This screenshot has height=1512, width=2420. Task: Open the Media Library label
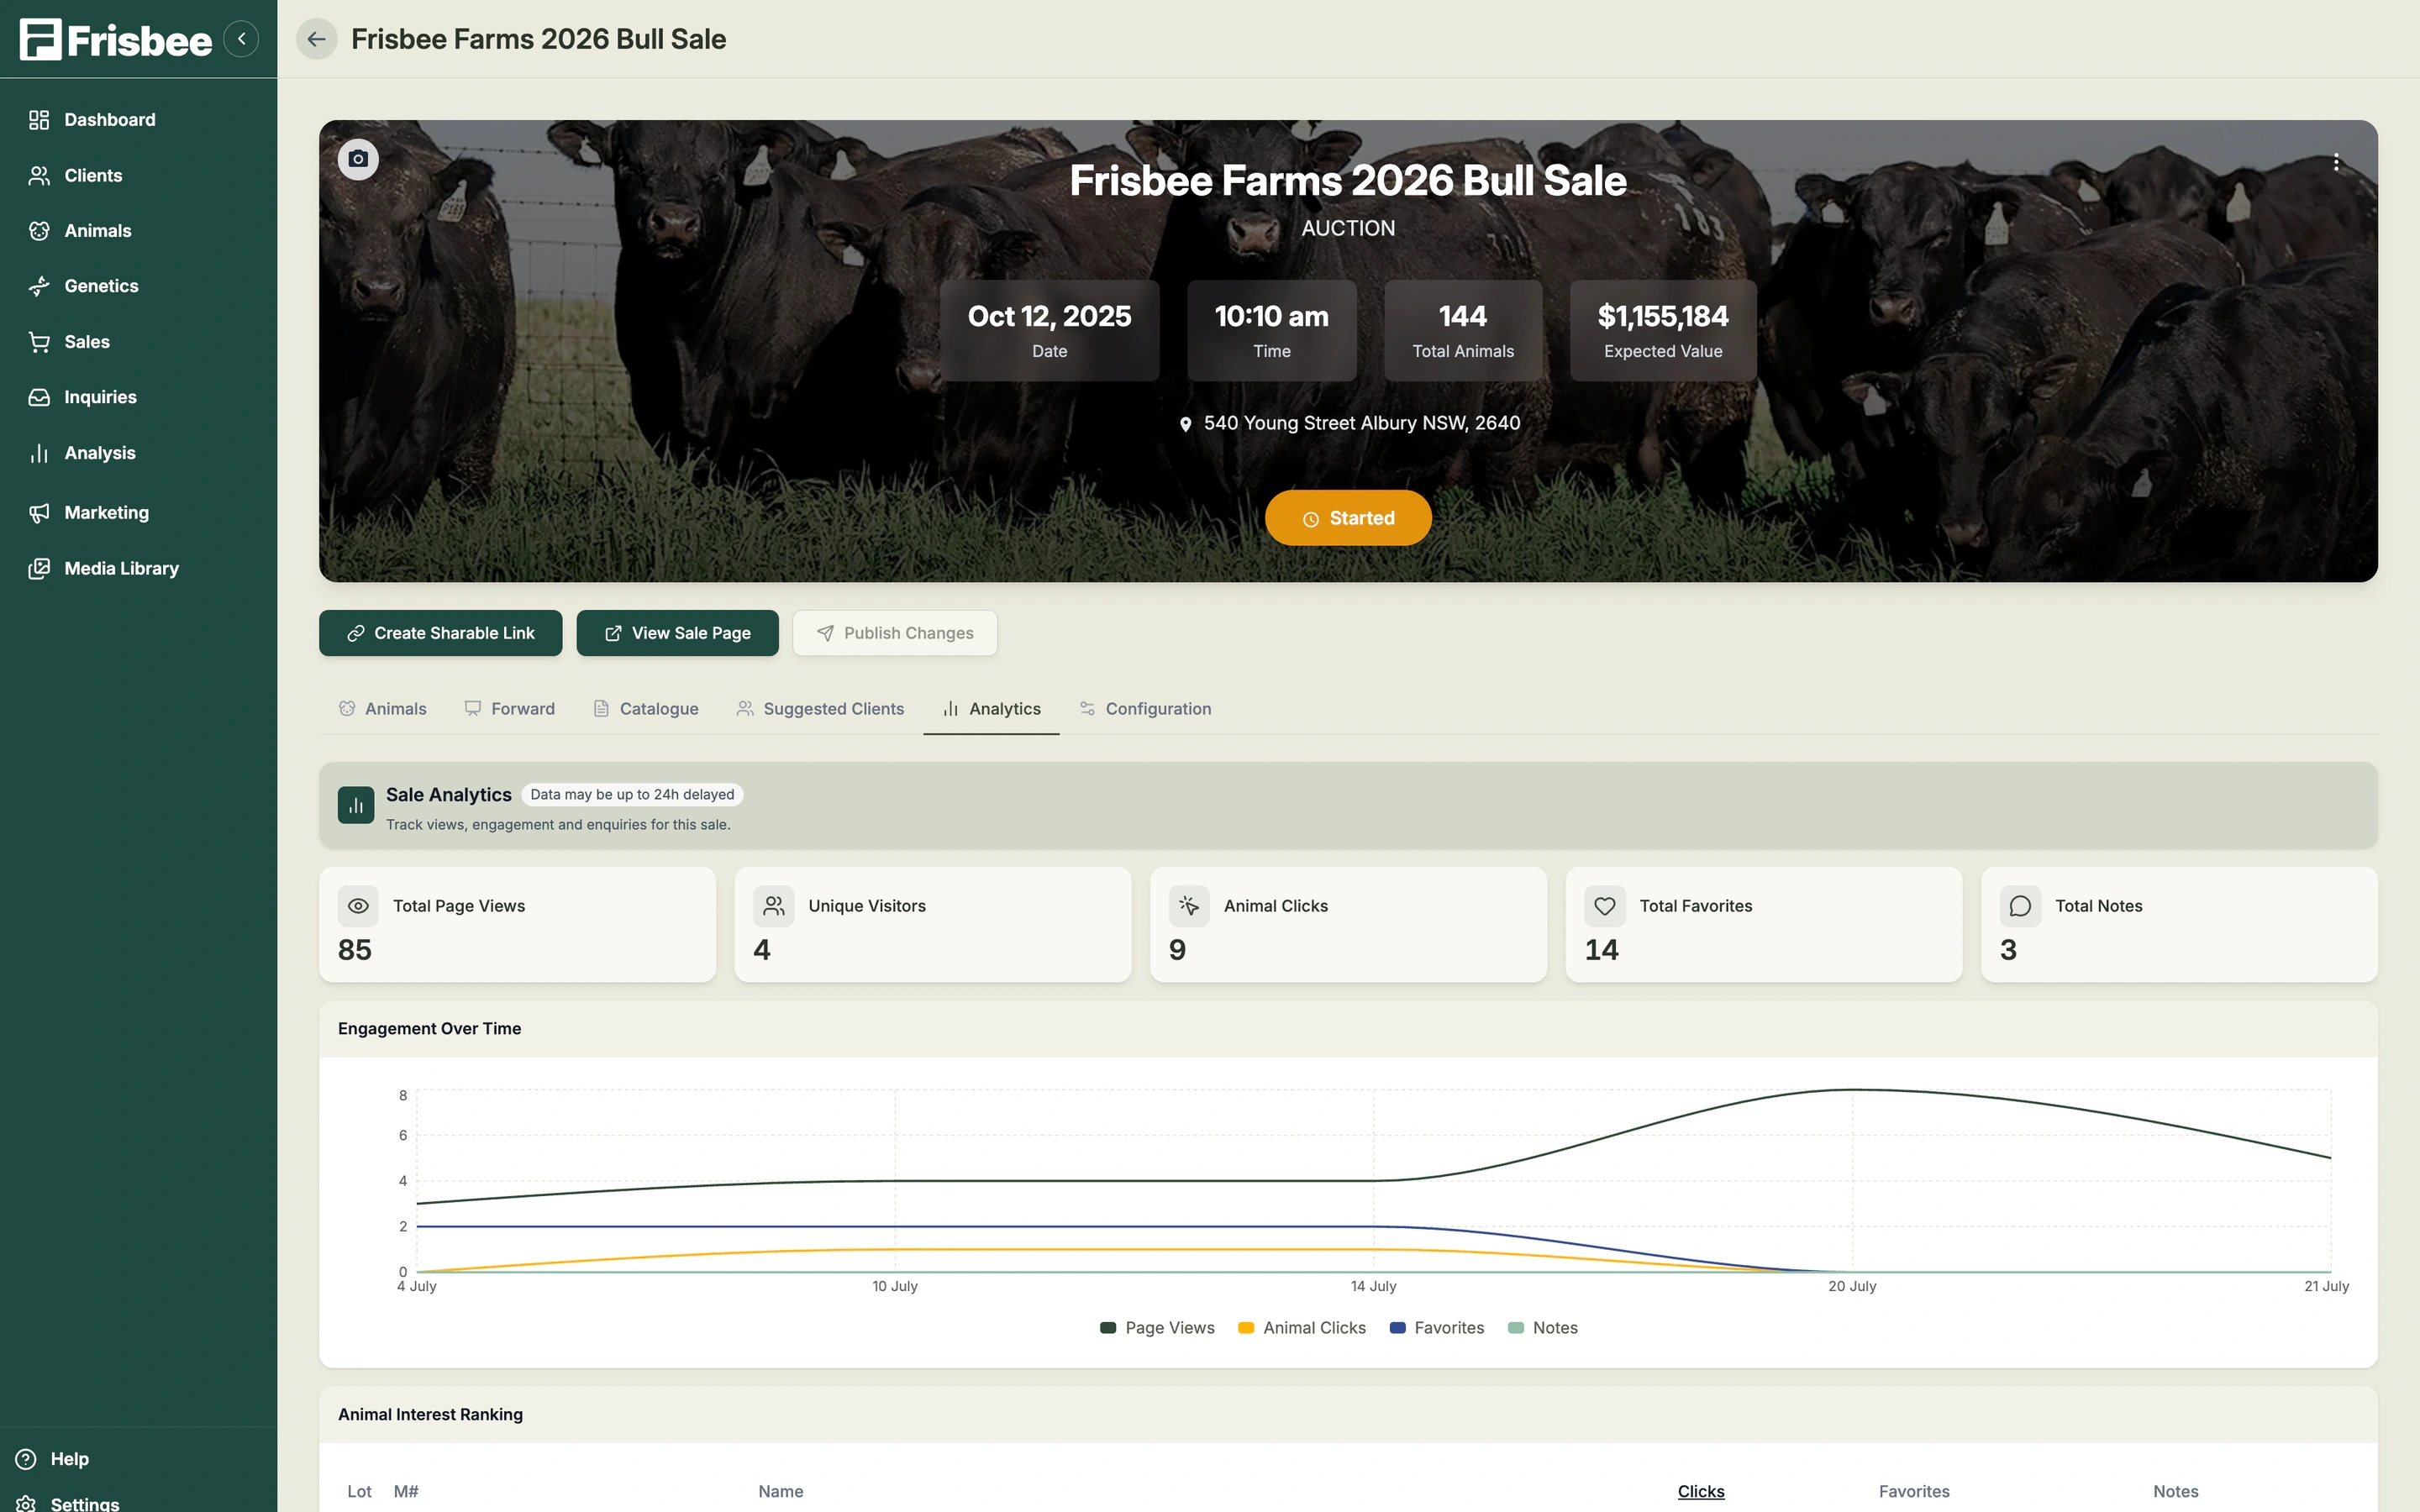pyautogui.click(x=122, y=569)
